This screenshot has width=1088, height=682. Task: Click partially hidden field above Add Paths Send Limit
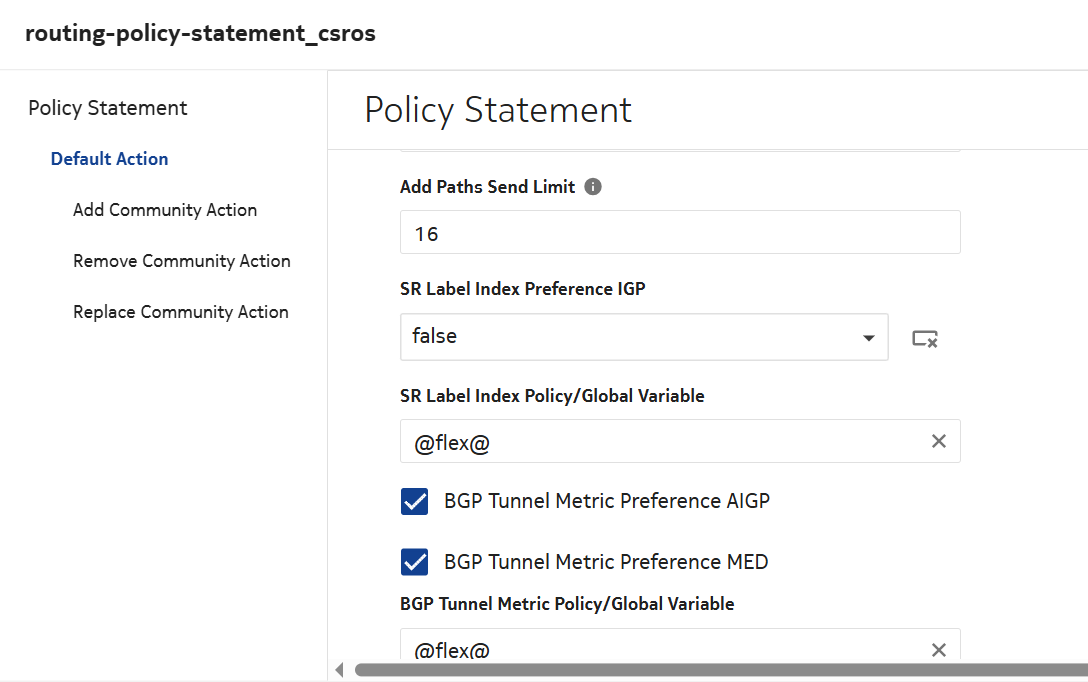click(x=680, y=152)
